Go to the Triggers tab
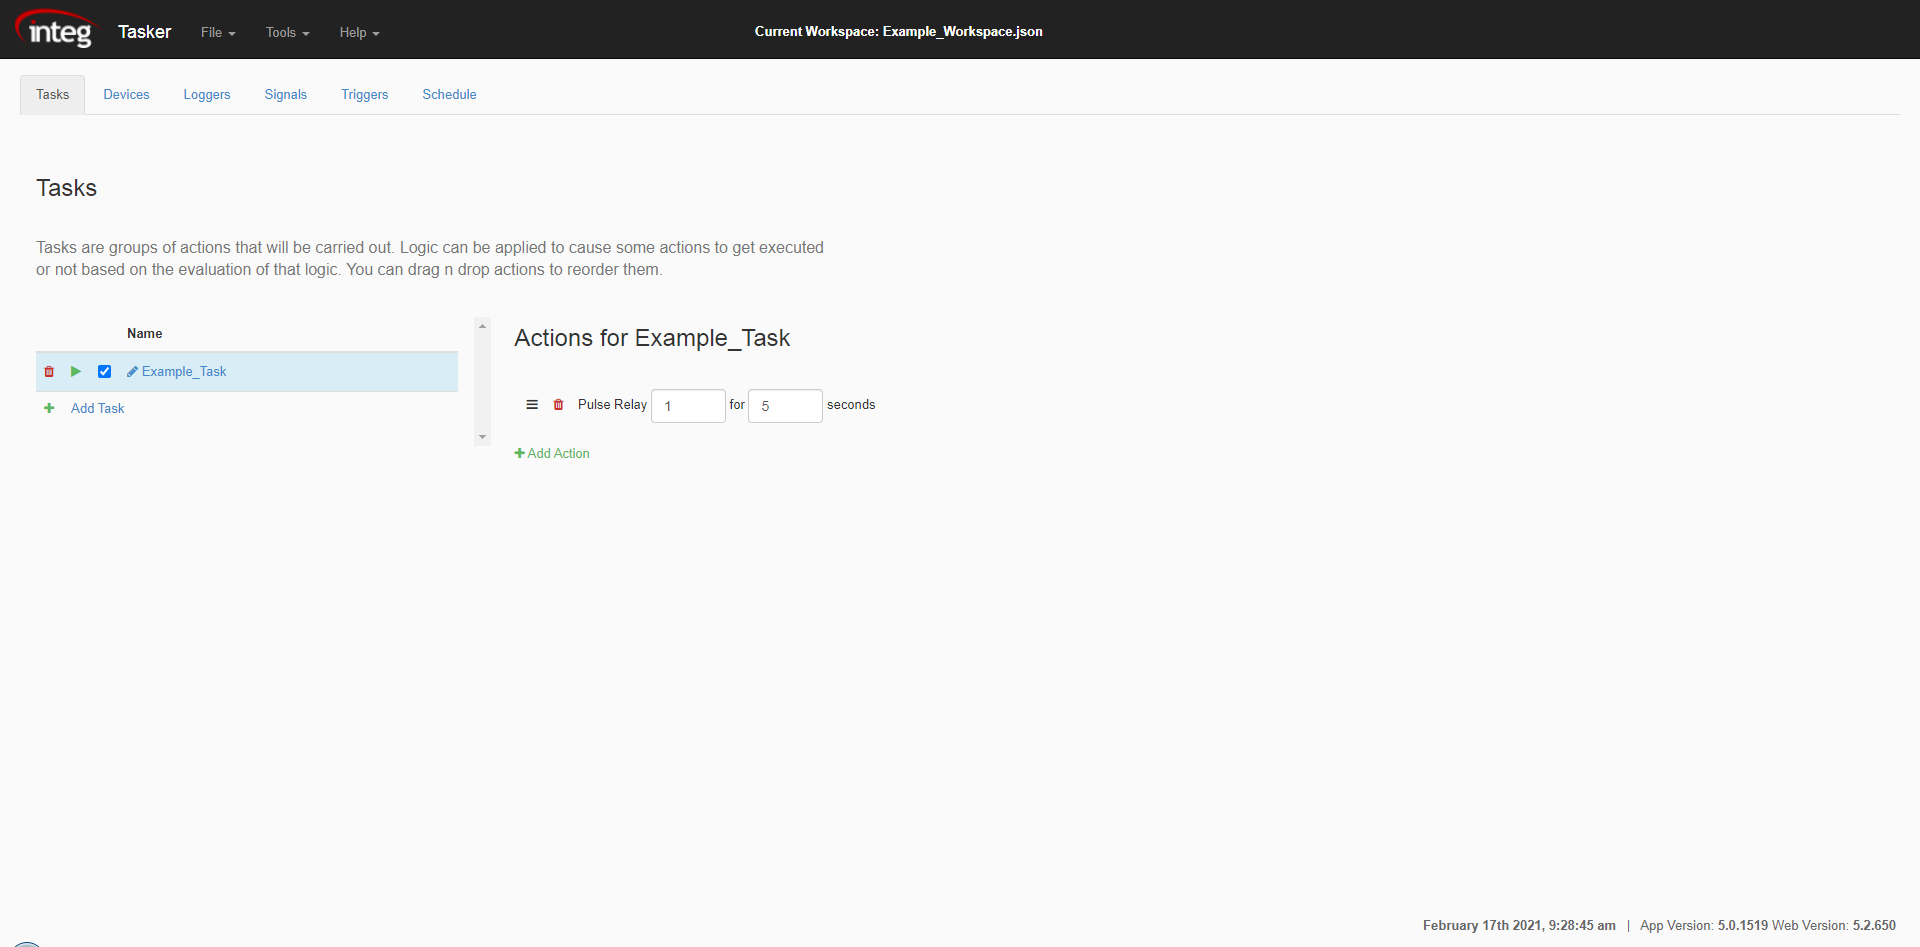The height and width of the screenshot is (947, 1920). click(365, 94)
